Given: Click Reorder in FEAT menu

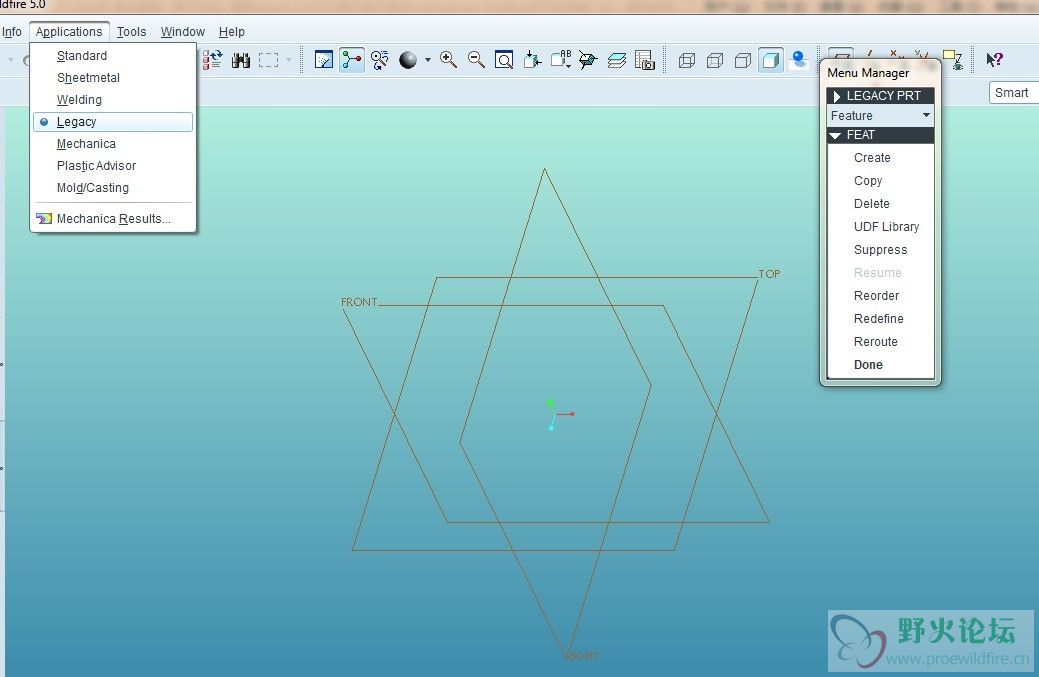Looking at the screenshot, I should 876,295.
